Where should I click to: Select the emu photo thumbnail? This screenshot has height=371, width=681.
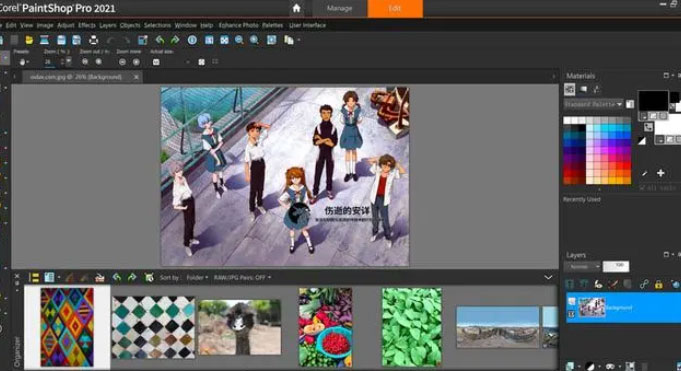coord(240,327)
